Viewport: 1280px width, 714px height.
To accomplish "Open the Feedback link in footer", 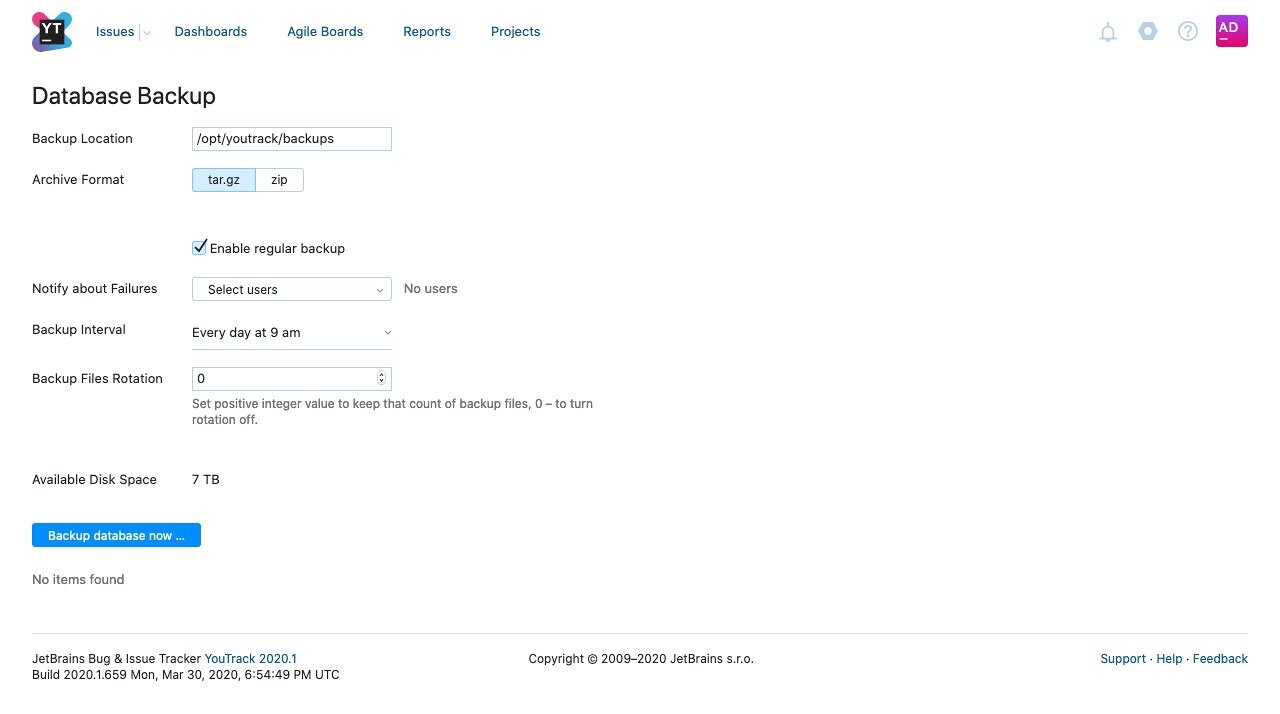I will (x=1220, y=659).
